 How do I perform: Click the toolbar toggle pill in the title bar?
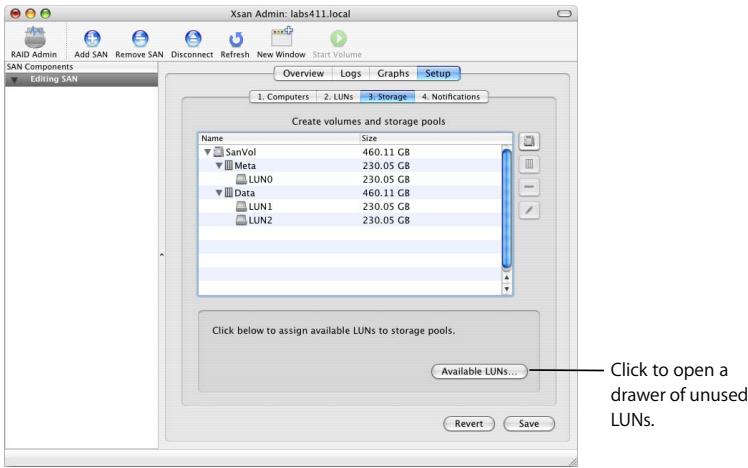[x=564, y=13]
